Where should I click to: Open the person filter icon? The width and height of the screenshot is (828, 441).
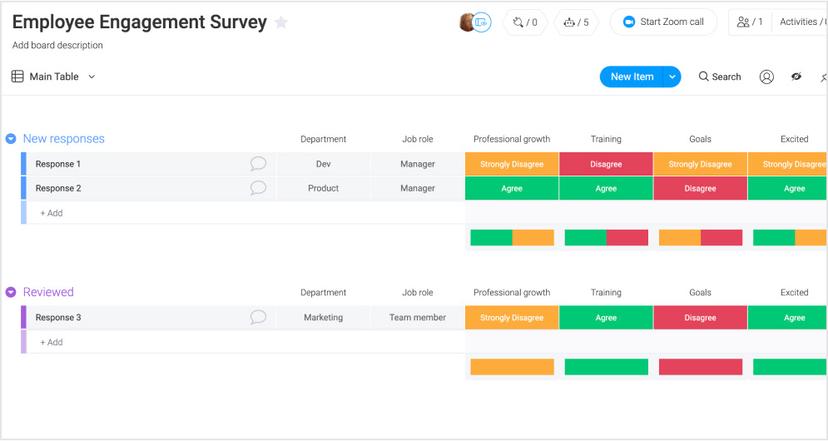pos(766,77)
